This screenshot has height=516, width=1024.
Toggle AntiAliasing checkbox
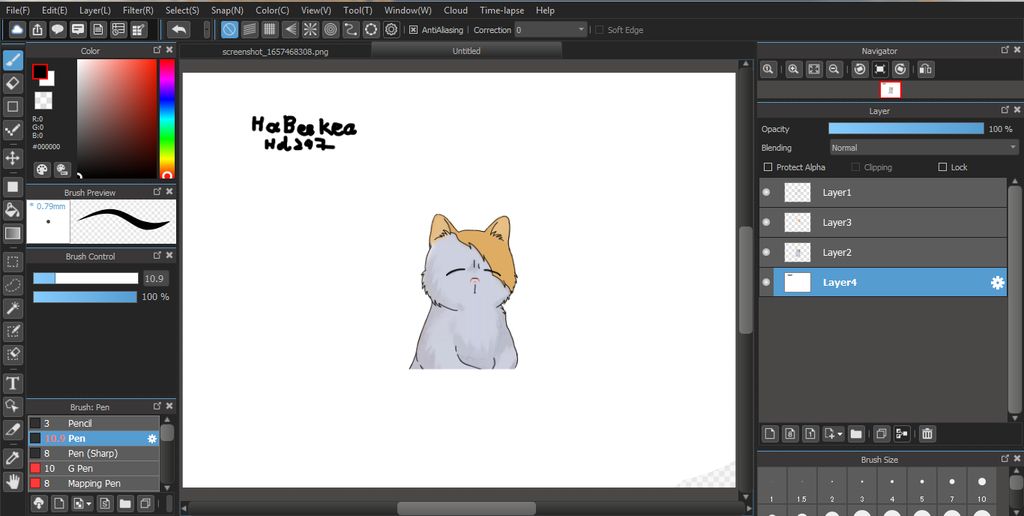(x=413, y=30)
